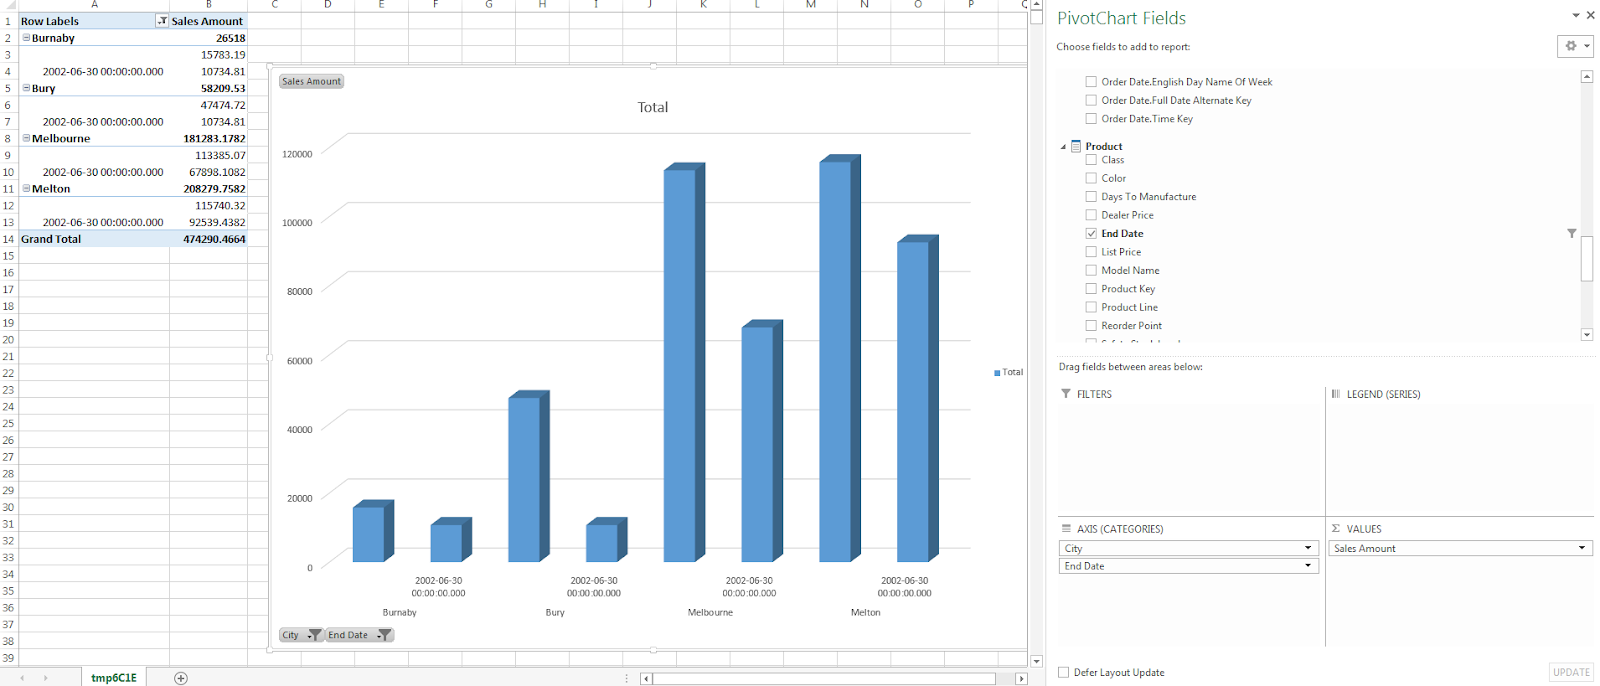Enable Defer Layout Update checkbox
The image size is (1600, 686).
pyautogui.click(x=1064, y=673)
